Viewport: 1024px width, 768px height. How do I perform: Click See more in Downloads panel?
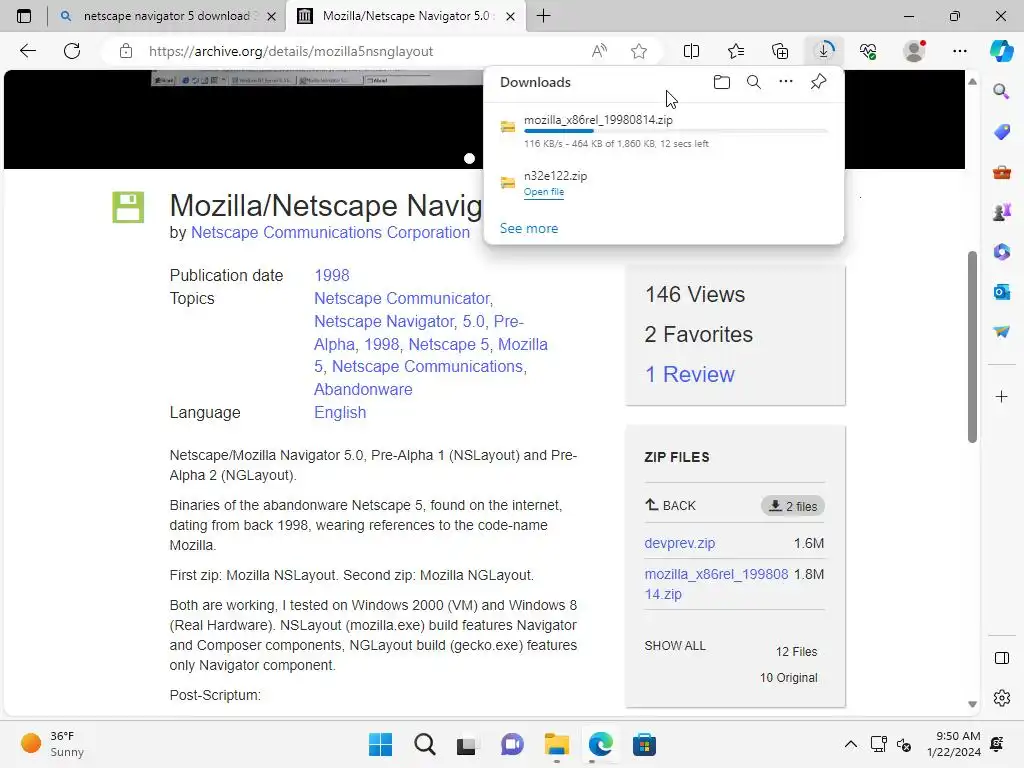pyautogui.click(x=529, y=229)
